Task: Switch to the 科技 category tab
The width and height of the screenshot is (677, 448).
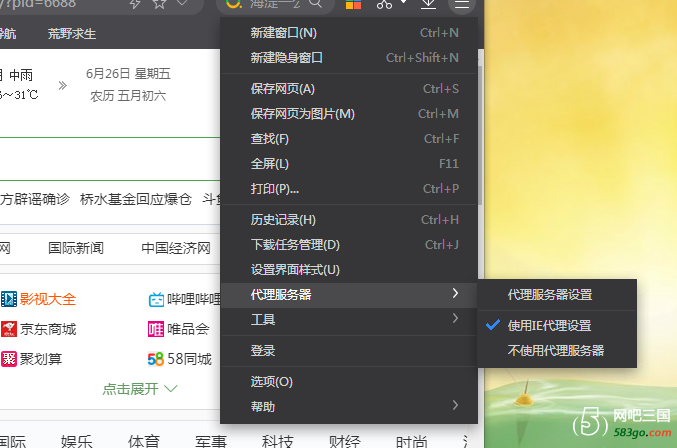Action: coord(278,441)
